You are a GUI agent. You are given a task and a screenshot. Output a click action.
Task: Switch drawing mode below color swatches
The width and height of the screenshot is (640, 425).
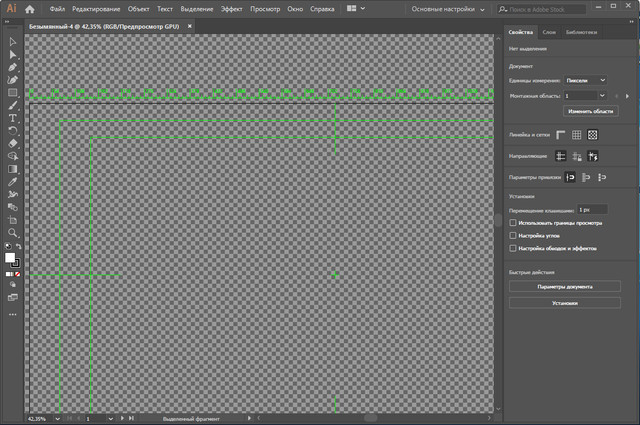[x=13, y=285]
